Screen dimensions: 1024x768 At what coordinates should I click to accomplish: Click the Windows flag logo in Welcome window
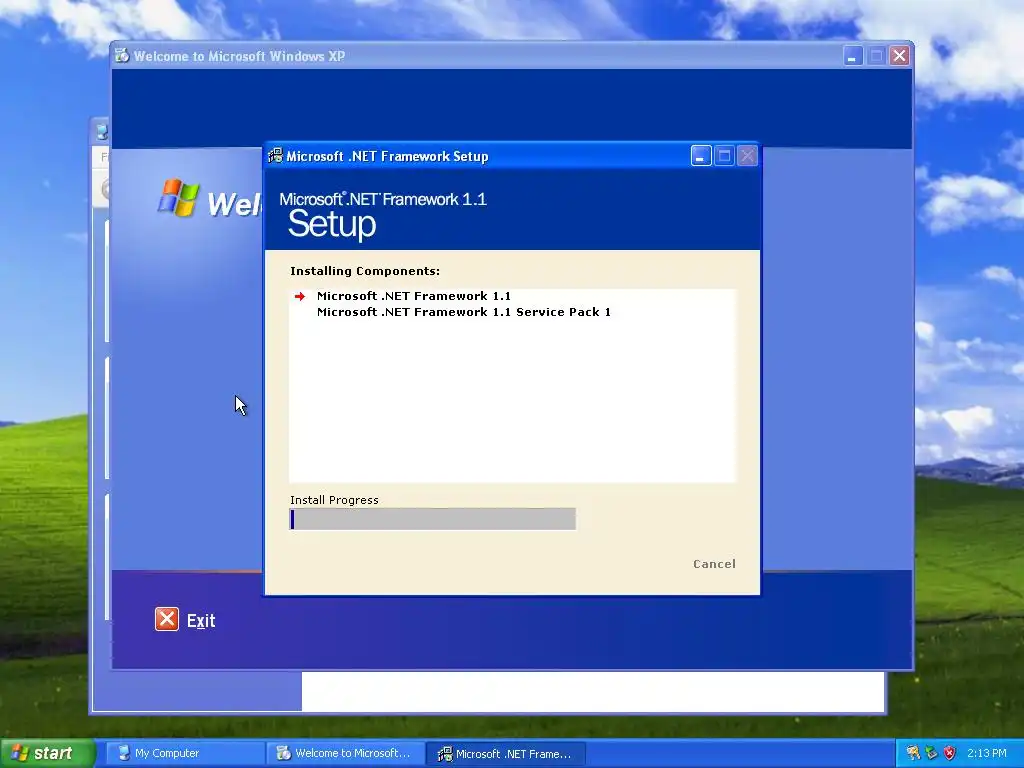pyautogui.click(x=178, y=198)
